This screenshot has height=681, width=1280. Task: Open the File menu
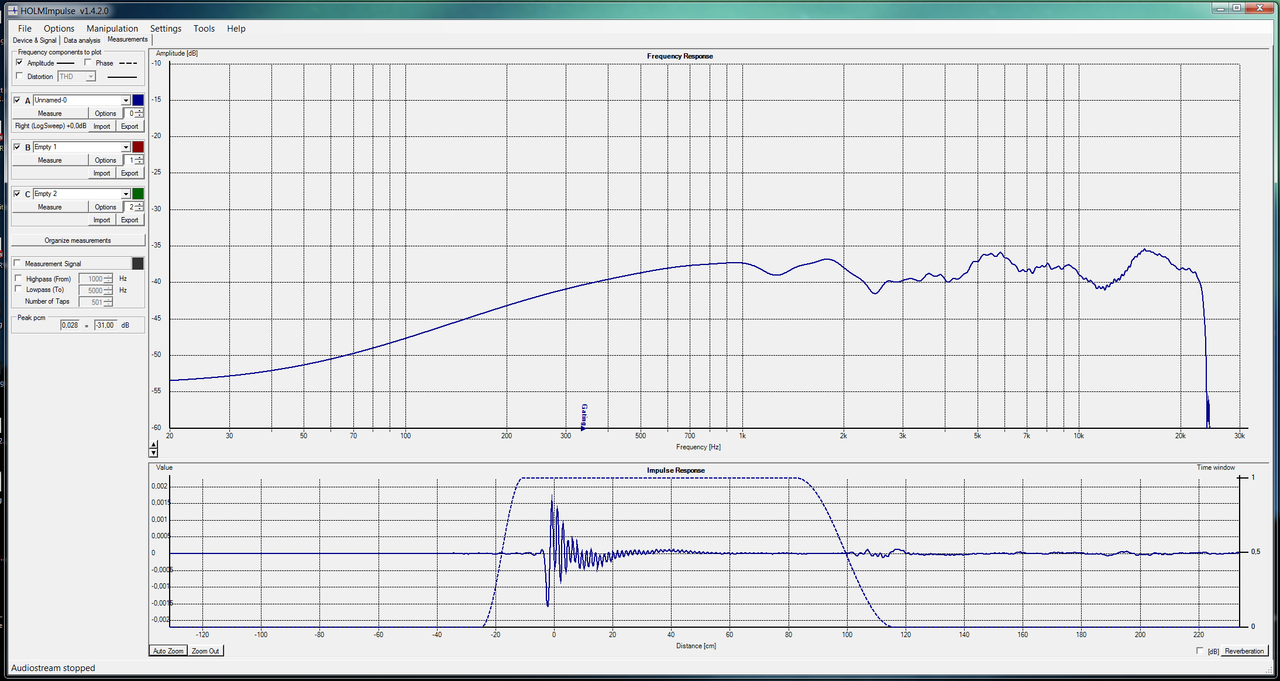(24, 29)
